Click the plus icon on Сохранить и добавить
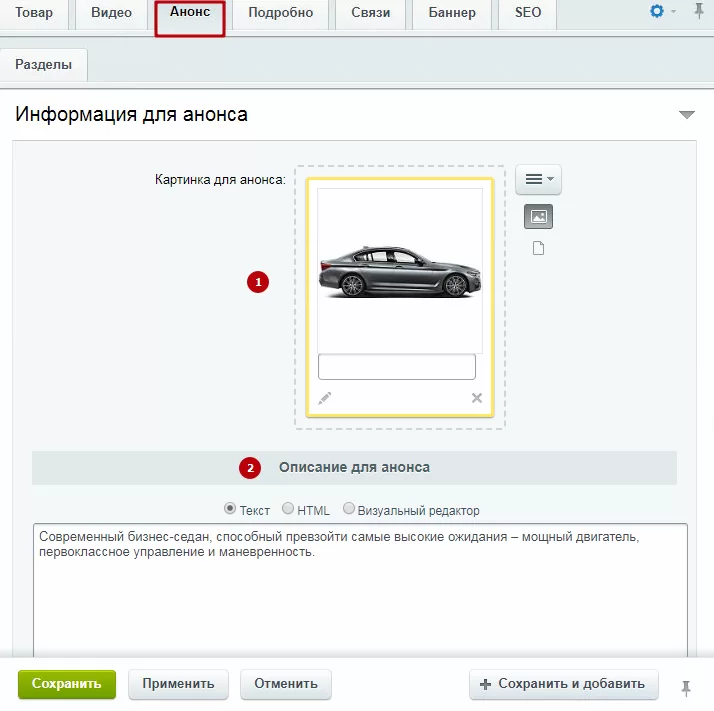Viewport: 714px width, 711px height. click(x=485, y=684)
